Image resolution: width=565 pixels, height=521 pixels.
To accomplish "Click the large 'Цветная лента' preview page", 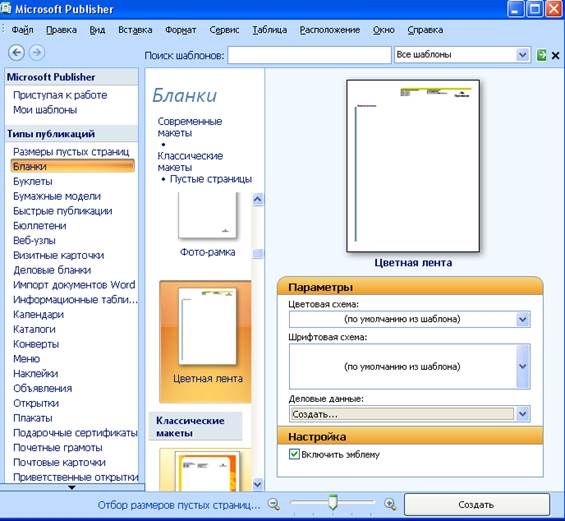I will [x=413, y=166].
